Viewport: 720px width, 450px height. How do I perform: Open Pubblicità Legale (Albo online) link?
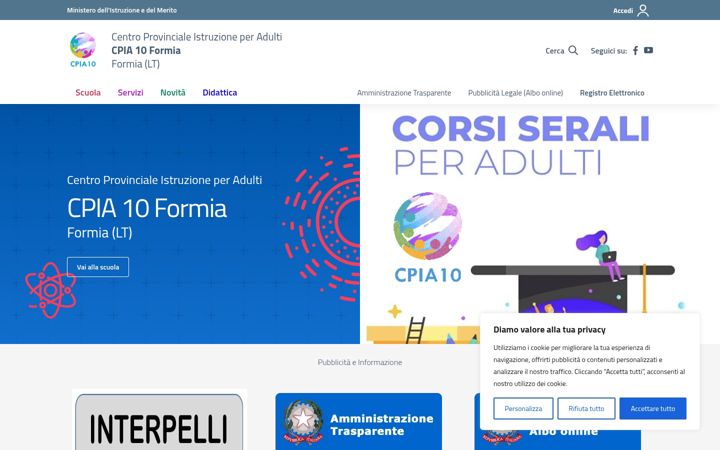pyautogui.click(x=515, y=93)
